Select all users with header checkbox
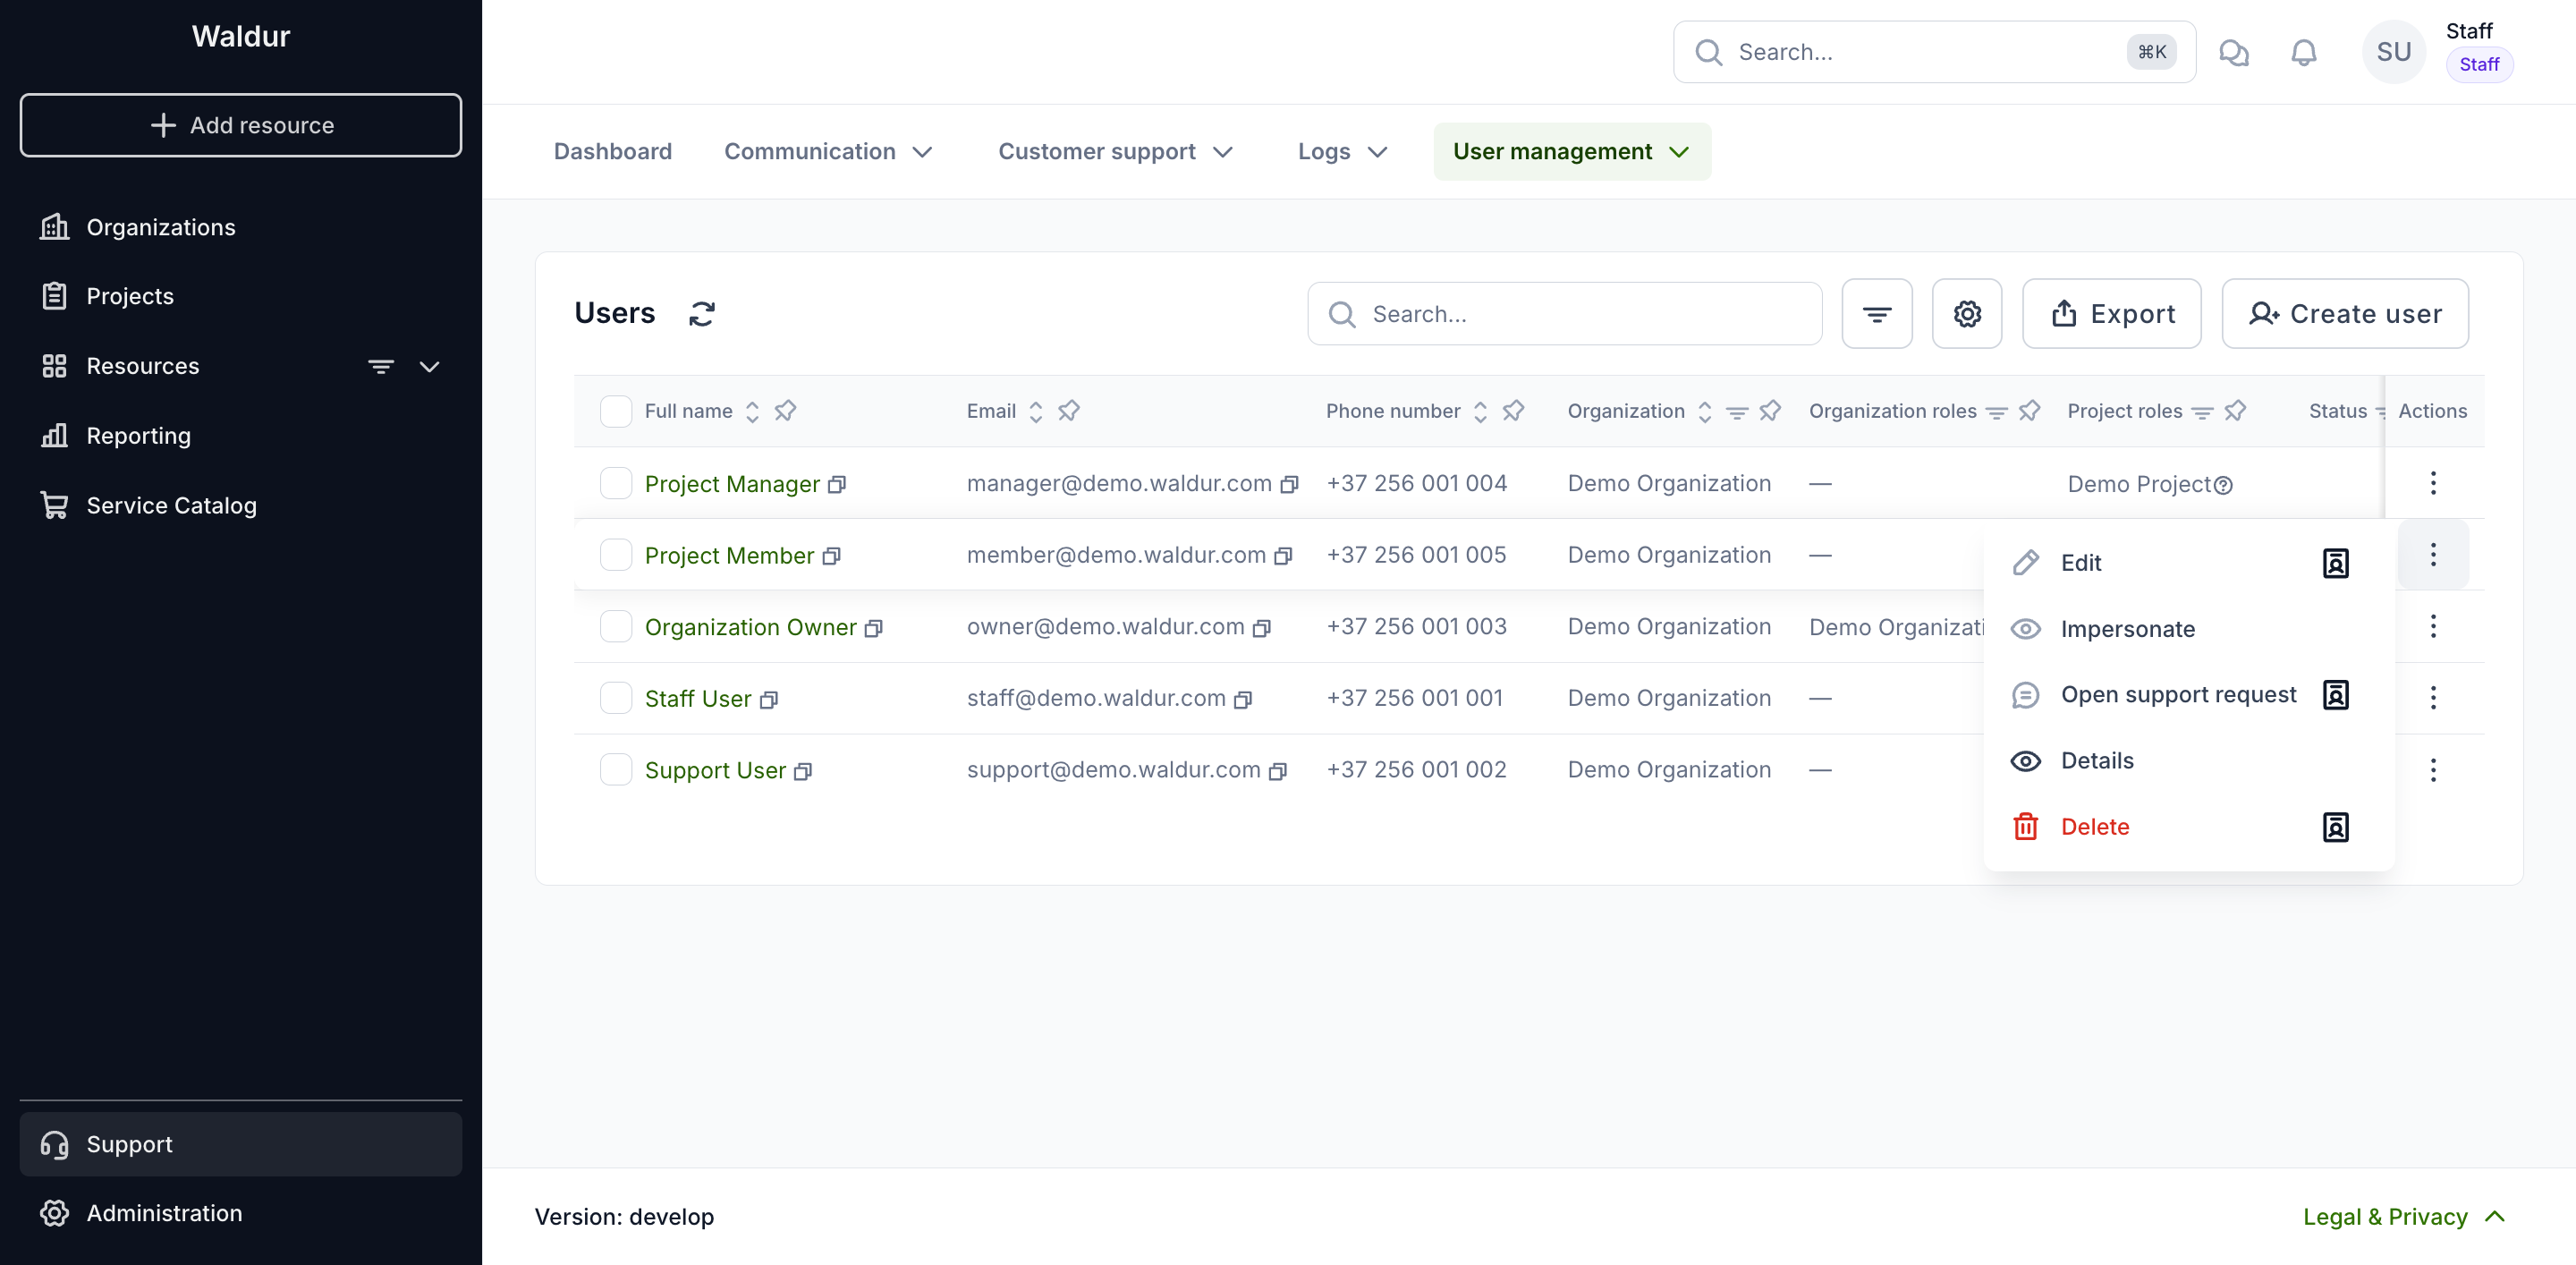This screenshot has height=1265, width=2576. tap(616, 411)
